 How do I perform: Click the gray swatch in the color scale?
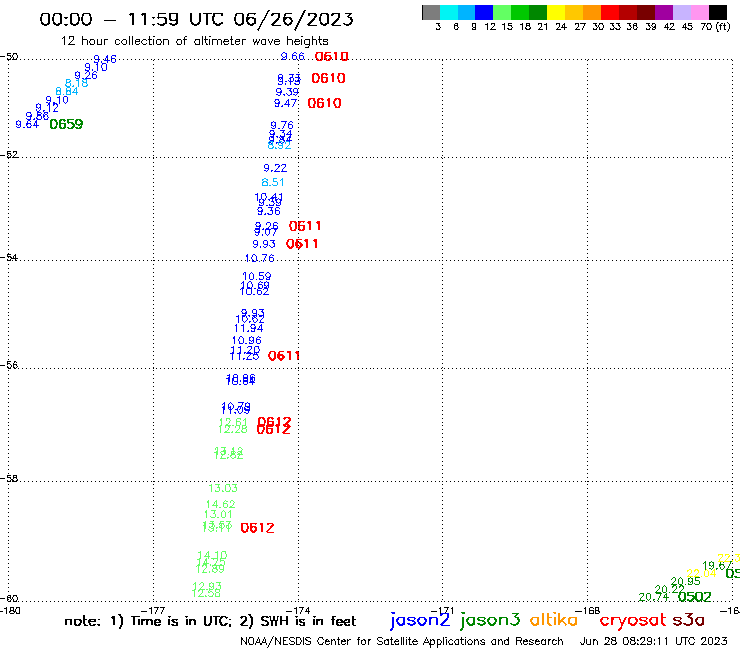pos(431,12)
